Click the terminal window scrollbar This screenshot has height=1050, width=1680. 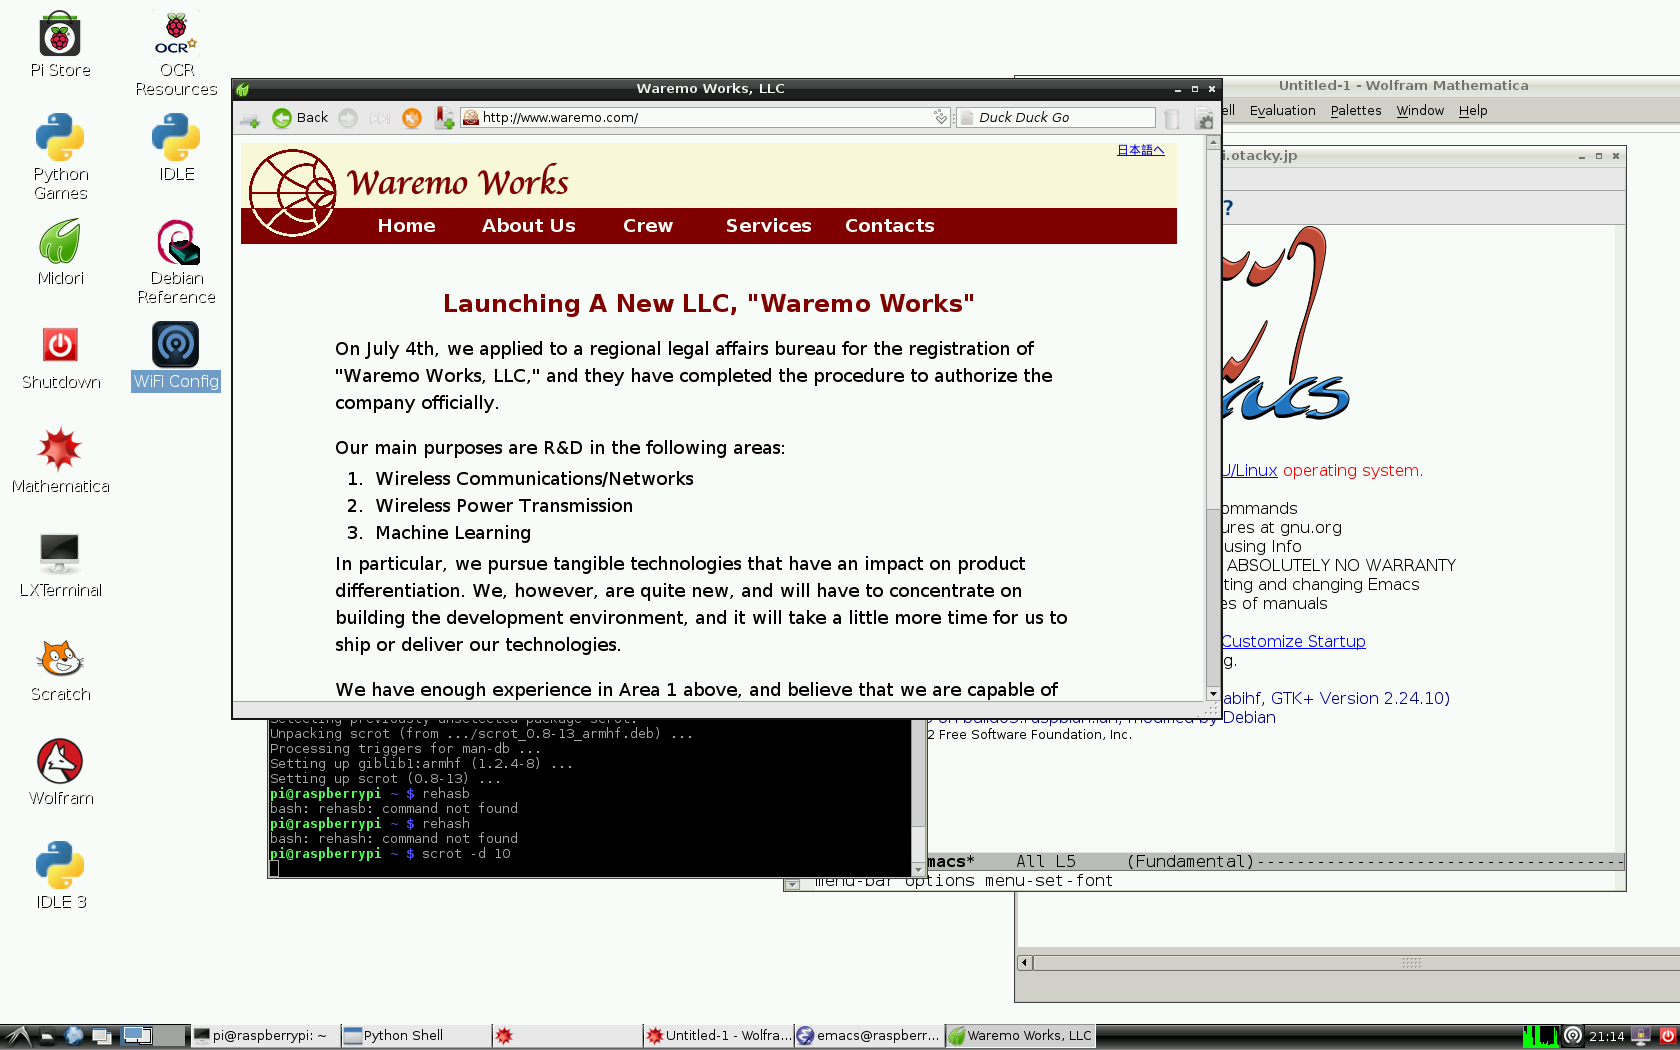pyautogui.click(x=918, y=796)
